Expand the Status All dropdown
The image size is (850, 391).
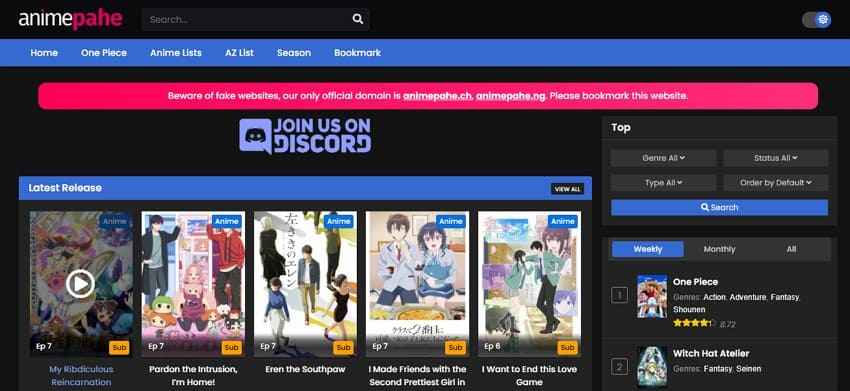pyautogui.click(x=776, y=158)
